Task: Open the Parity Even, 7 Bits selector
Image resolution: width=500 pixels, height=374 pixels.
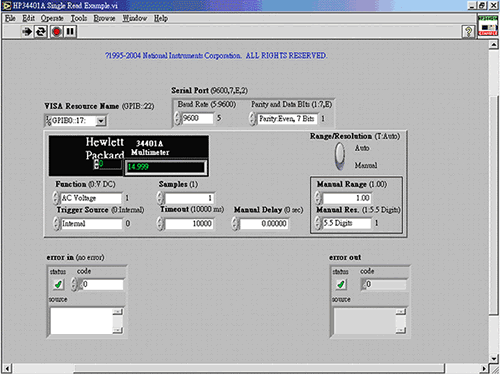Action: coord(287,119)
